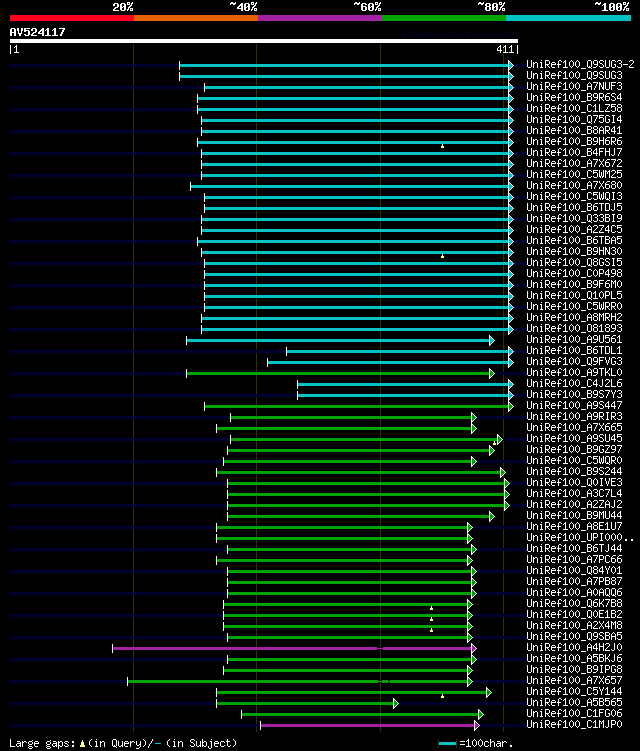Open UniRef100_A5B565 hit
The width and height of the screenshot is (640, 751).
tap(574, 703)
